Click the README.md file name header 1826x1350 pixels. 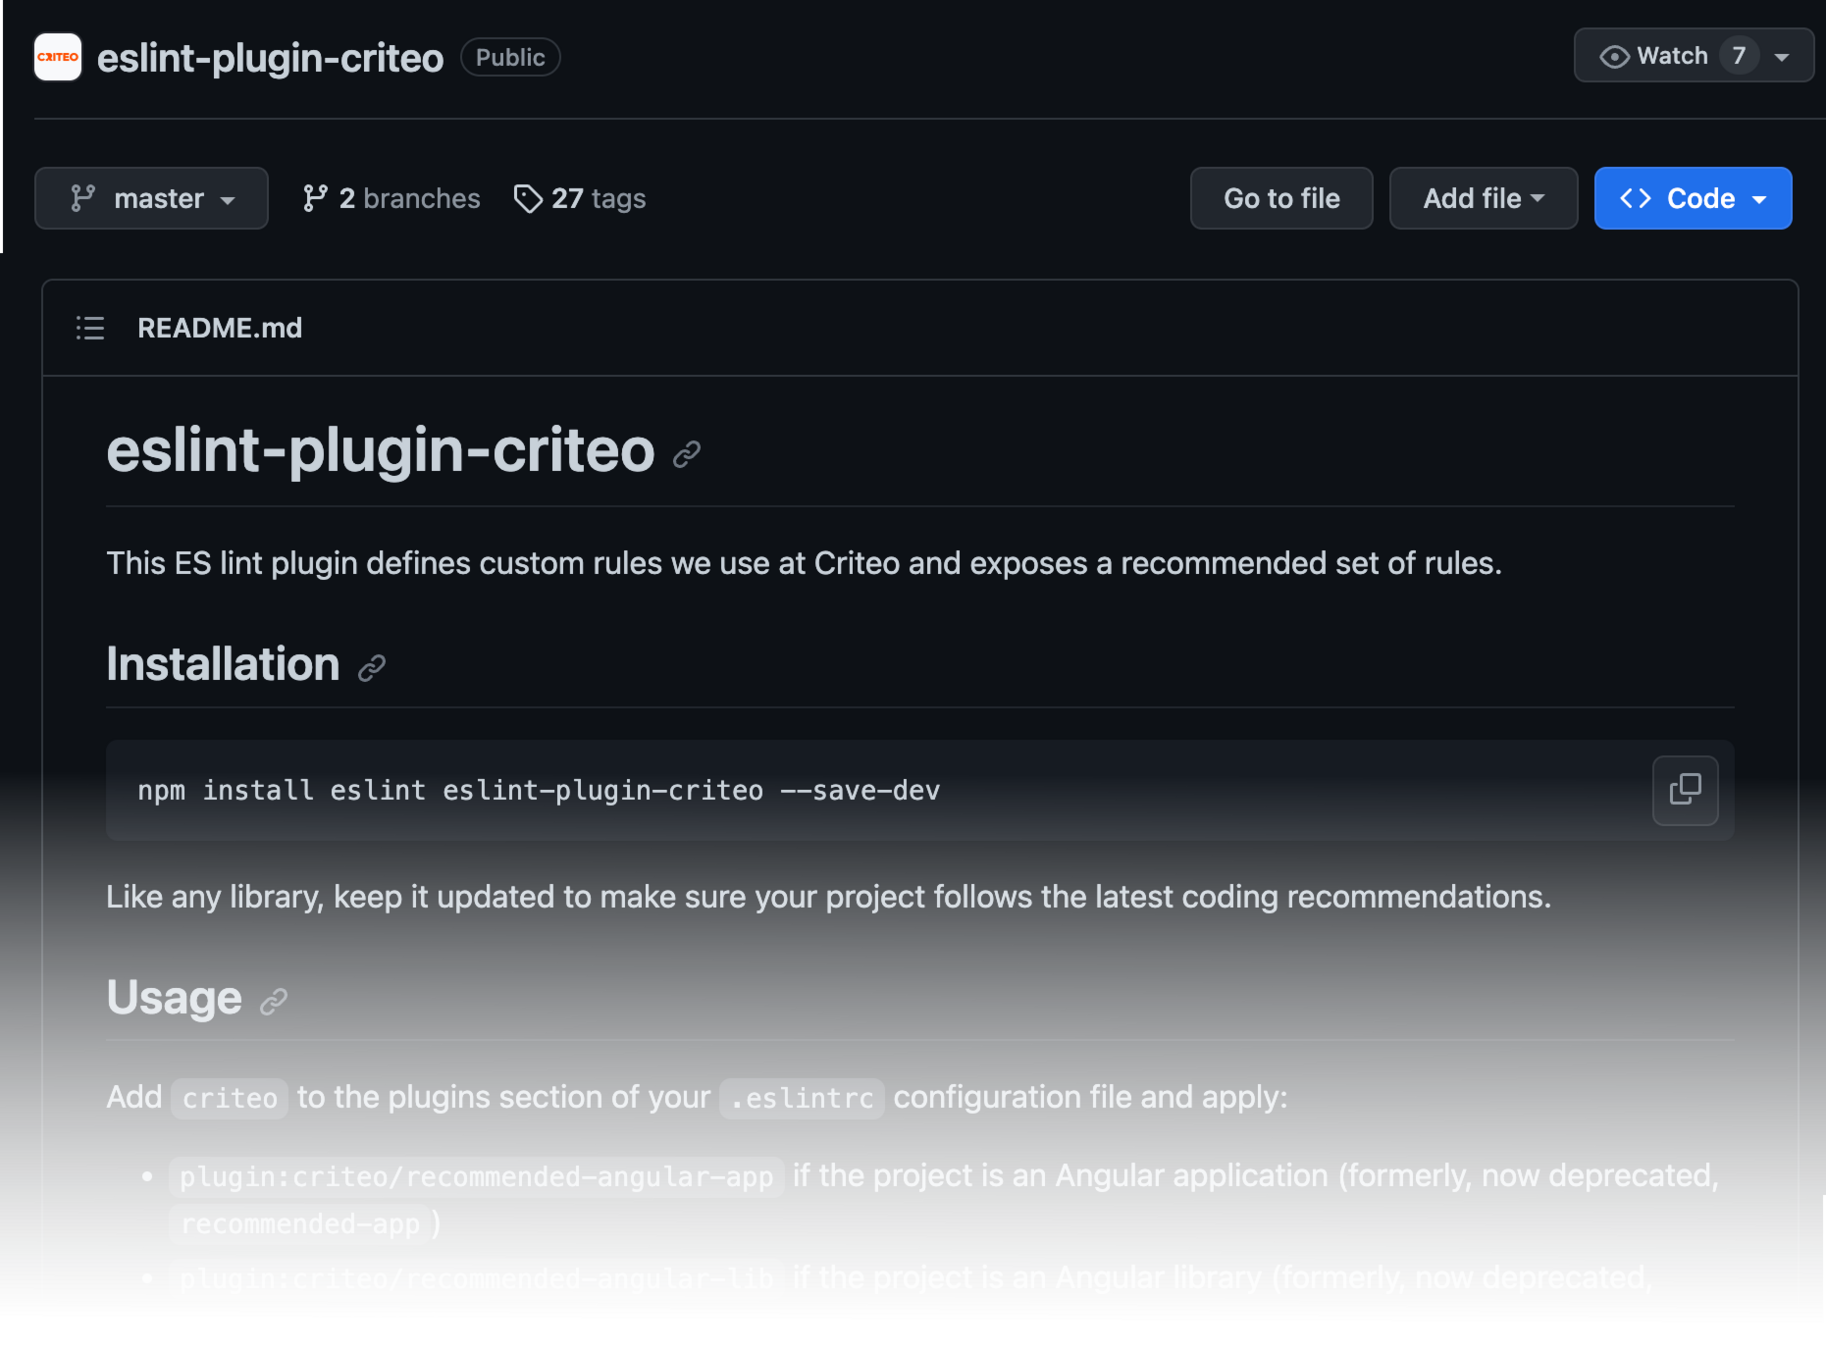click(220, 328)
